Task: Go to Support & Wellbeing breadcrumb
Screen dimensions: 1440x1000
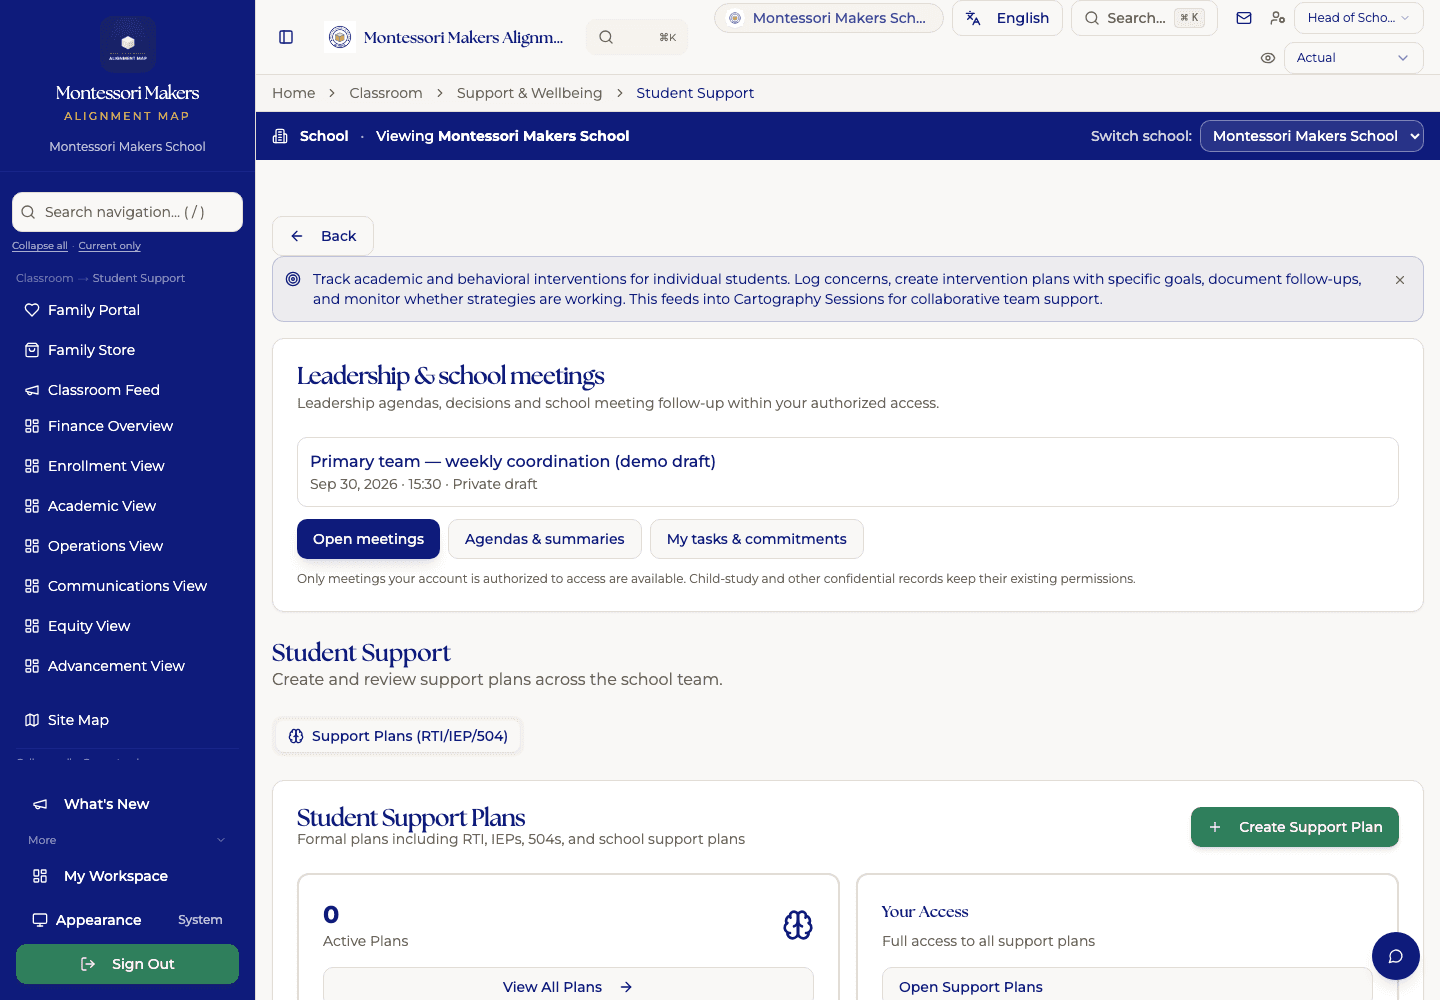Action: (529, 93)
